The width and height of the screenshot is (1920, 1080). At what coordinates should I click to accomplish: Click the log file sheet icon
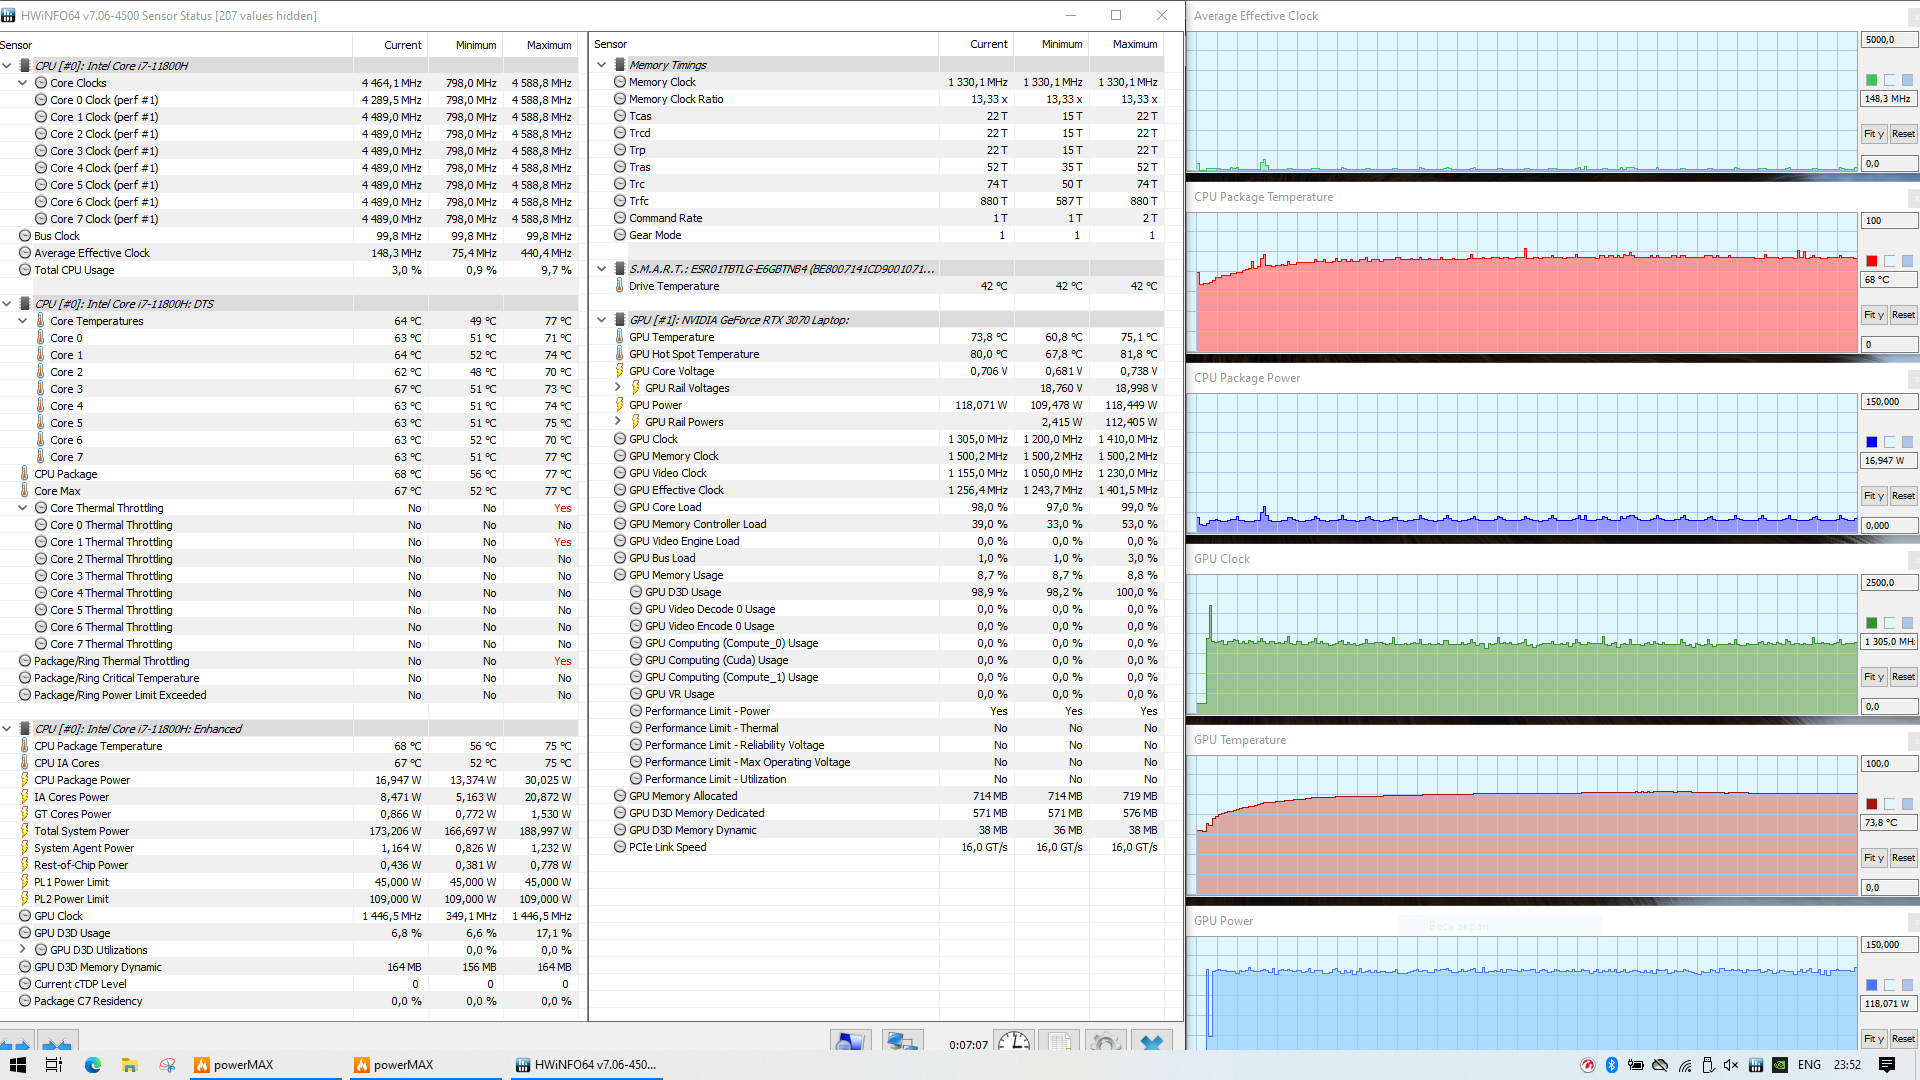point(1059,1042)
